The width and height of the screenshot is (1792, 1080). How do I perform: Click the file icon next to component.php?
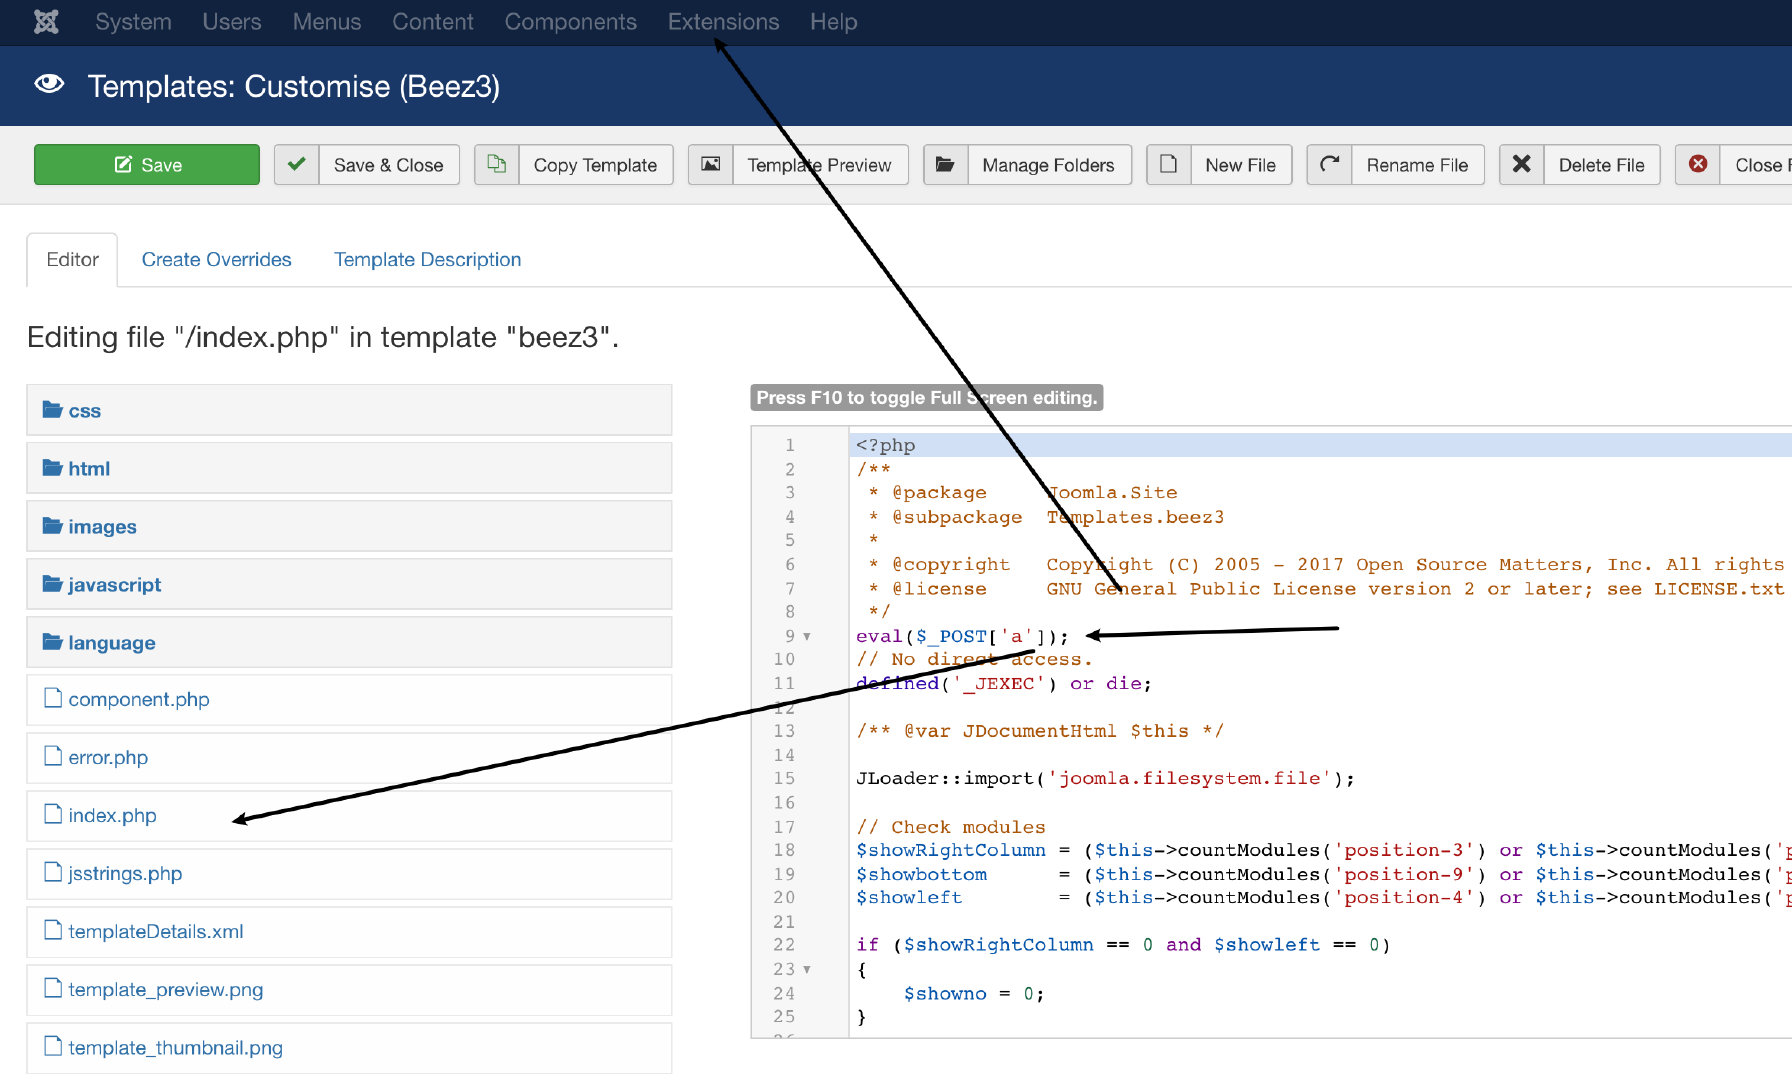[53, 698]
